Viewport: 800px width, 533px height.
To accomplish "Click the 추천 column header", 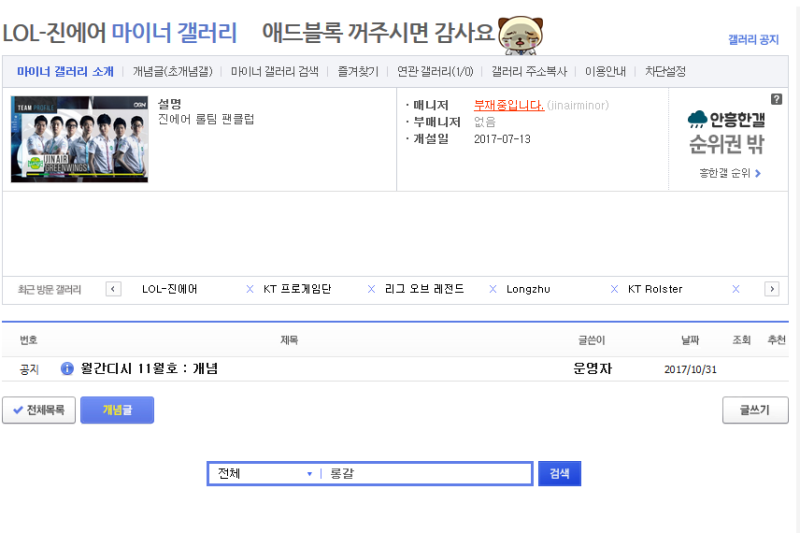I will coord(776,340).
